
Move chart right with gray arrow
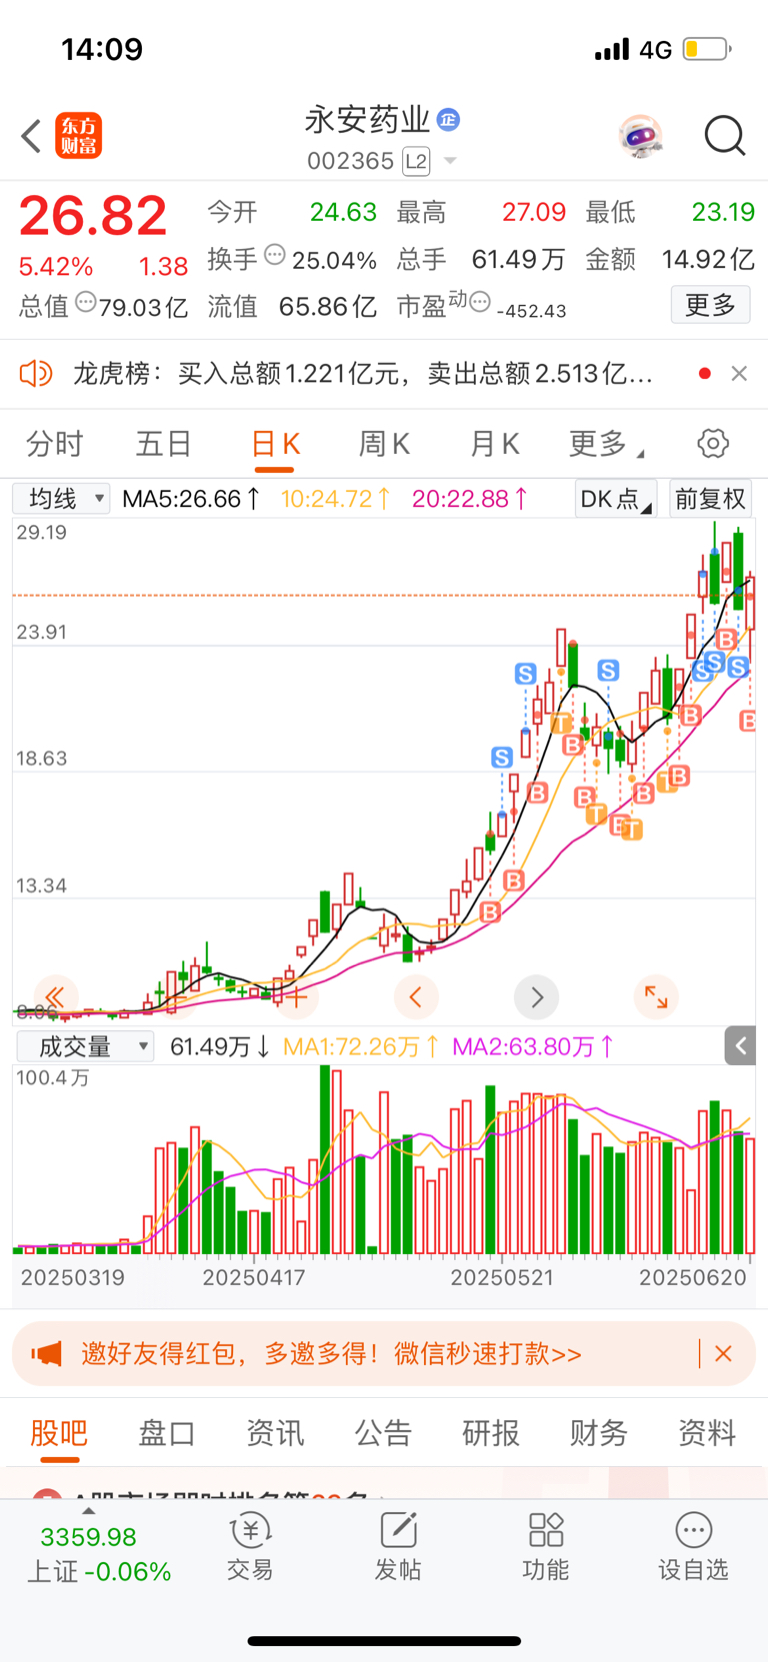pyautogui.click(x=536, y=996)
